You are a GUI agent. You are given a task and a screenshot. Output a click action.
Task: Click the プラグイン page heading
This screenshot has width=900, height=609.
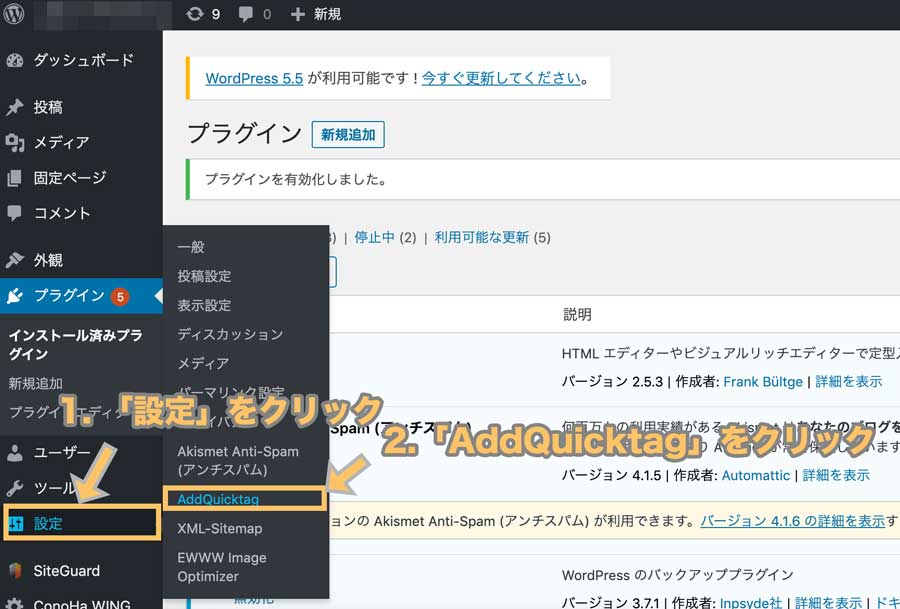click(x=245, y=134)
